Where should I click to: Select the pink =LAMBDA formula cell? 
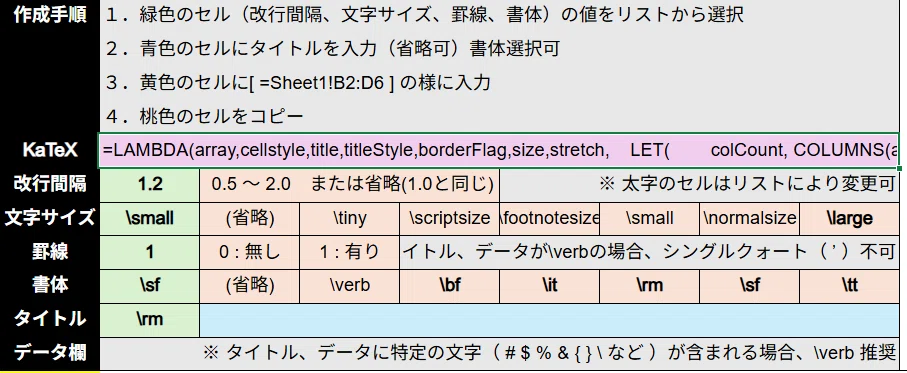tap(500, 151)
